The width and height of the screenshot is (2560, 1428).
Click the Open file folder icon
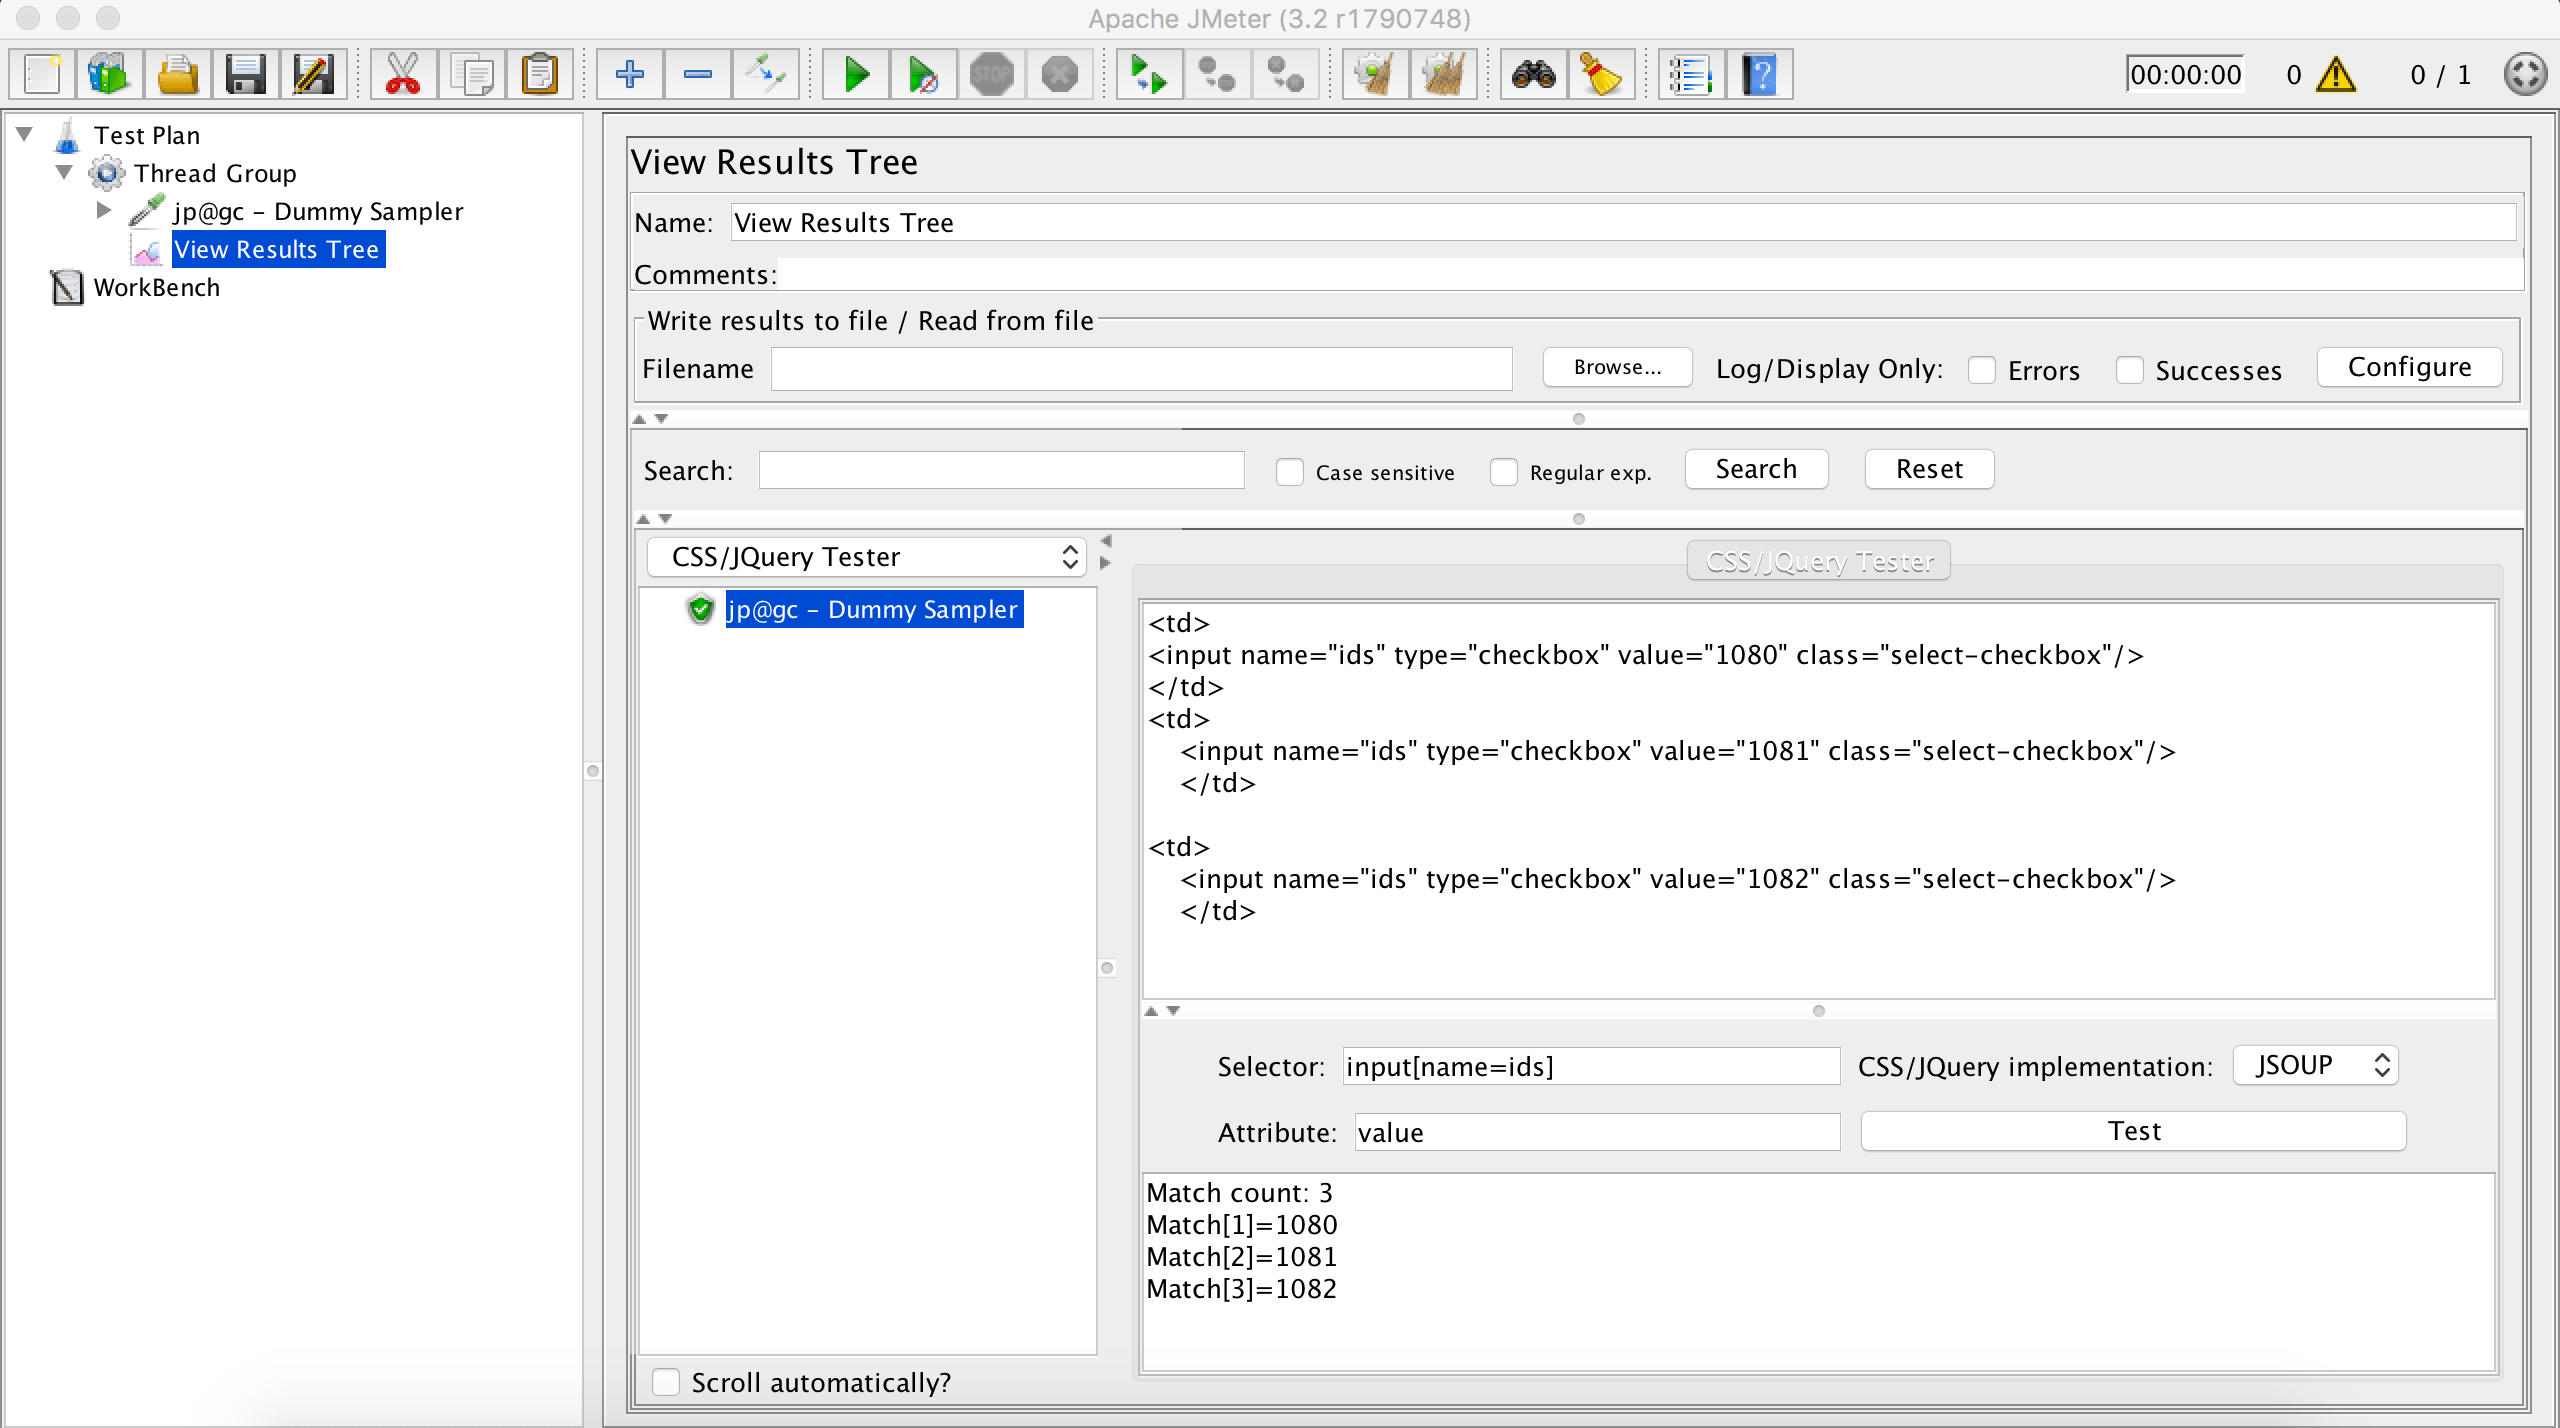(x=178, y=75)
